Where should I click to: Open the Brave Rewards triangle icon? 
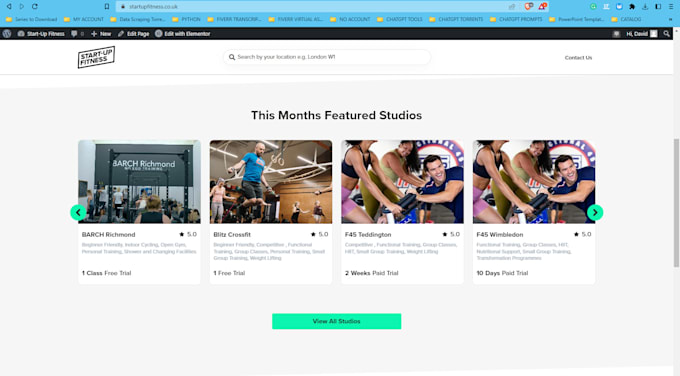[542, 7]
